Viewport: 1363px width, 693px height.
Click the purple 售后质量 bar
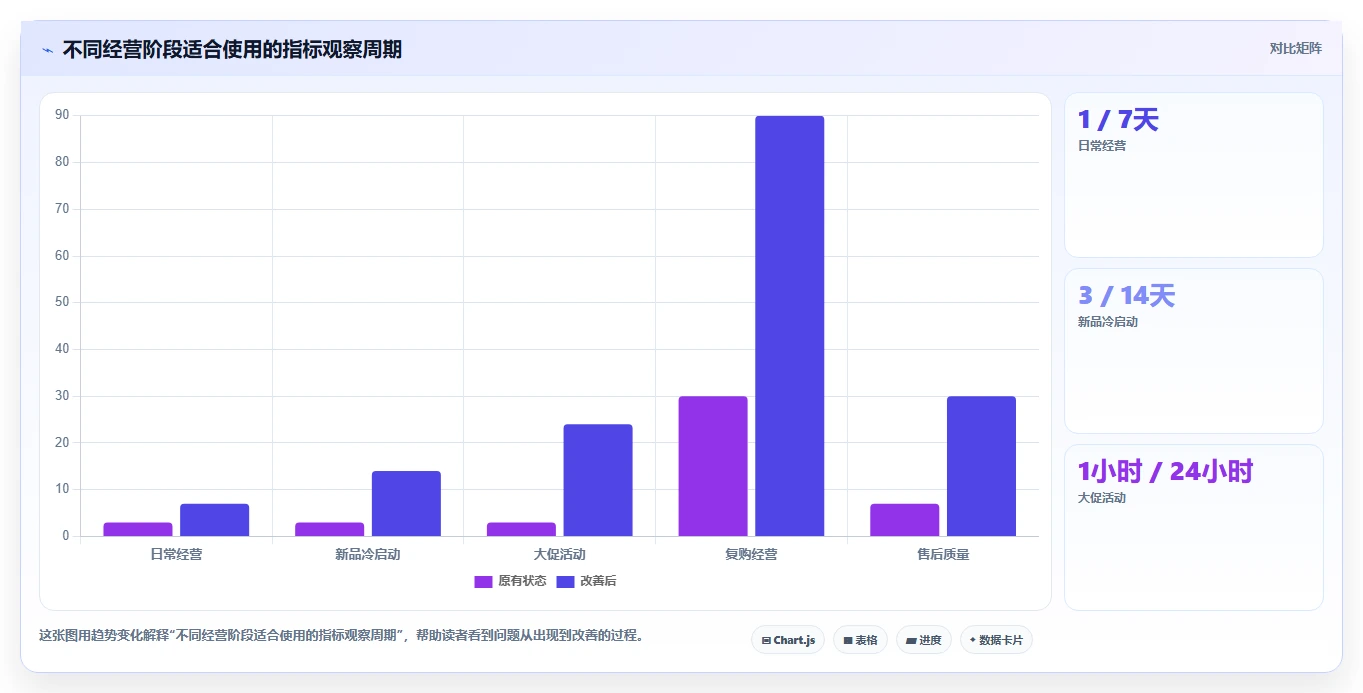pyautogui.click(x=905, y=520)
